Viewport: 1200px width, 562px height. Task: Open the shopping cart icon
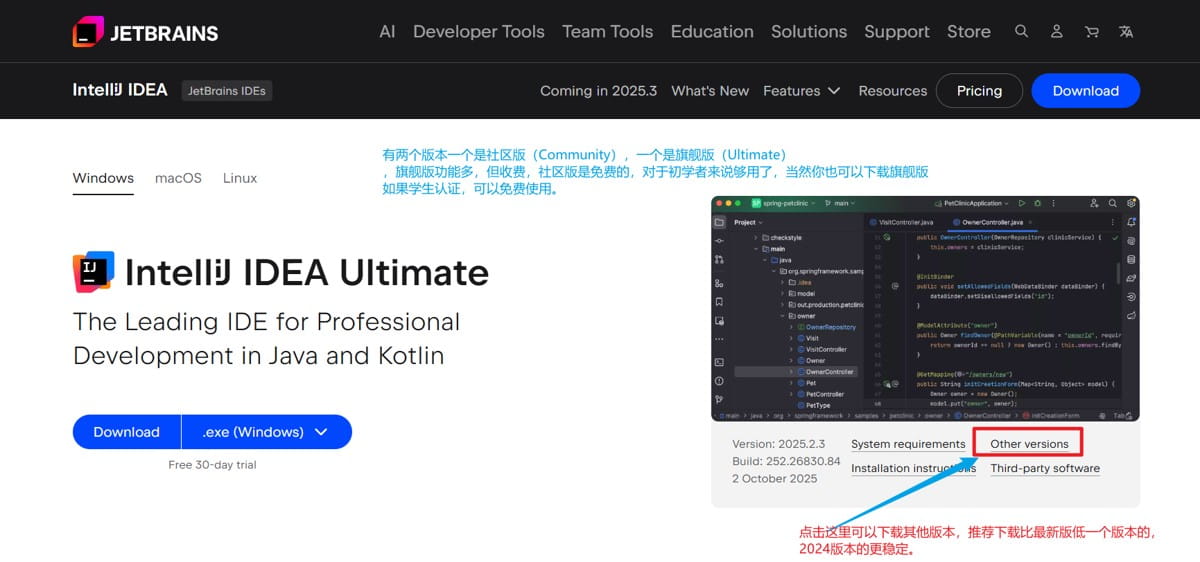click(1091, 32)
